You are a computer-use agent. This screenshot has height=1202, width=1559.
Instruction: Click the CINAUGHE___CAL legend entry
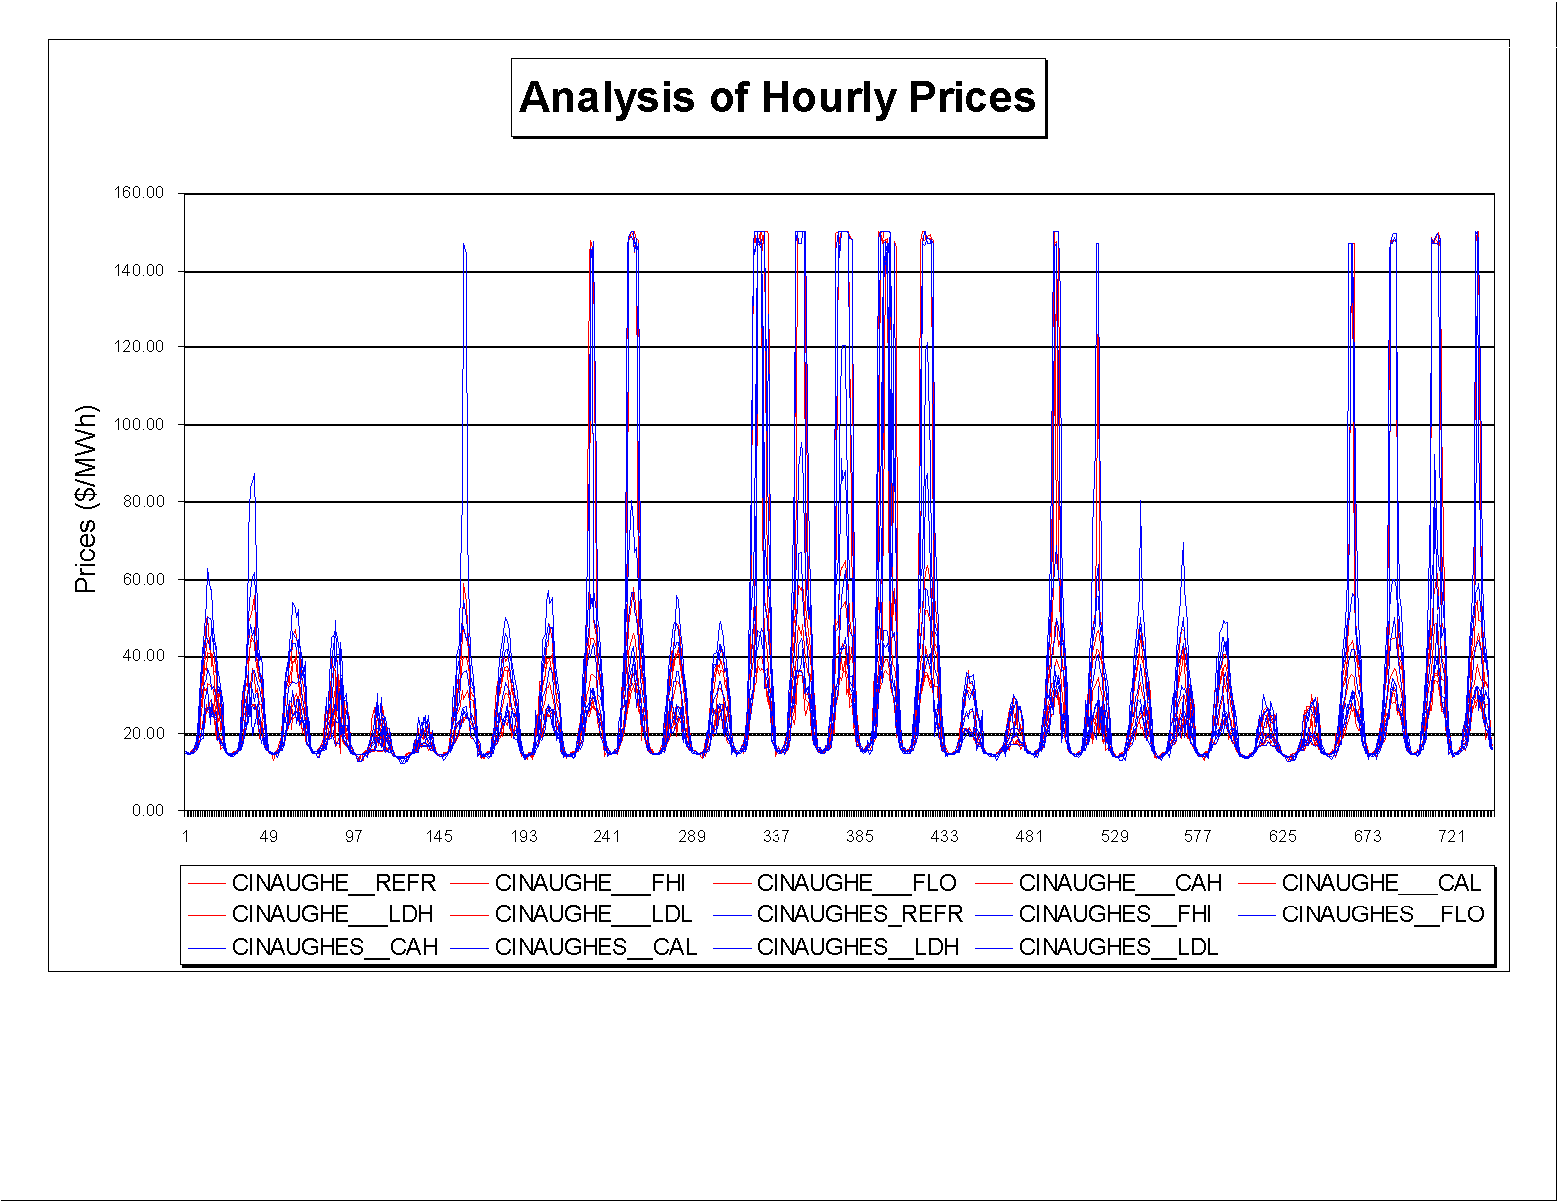click(x=1381, y=883)
